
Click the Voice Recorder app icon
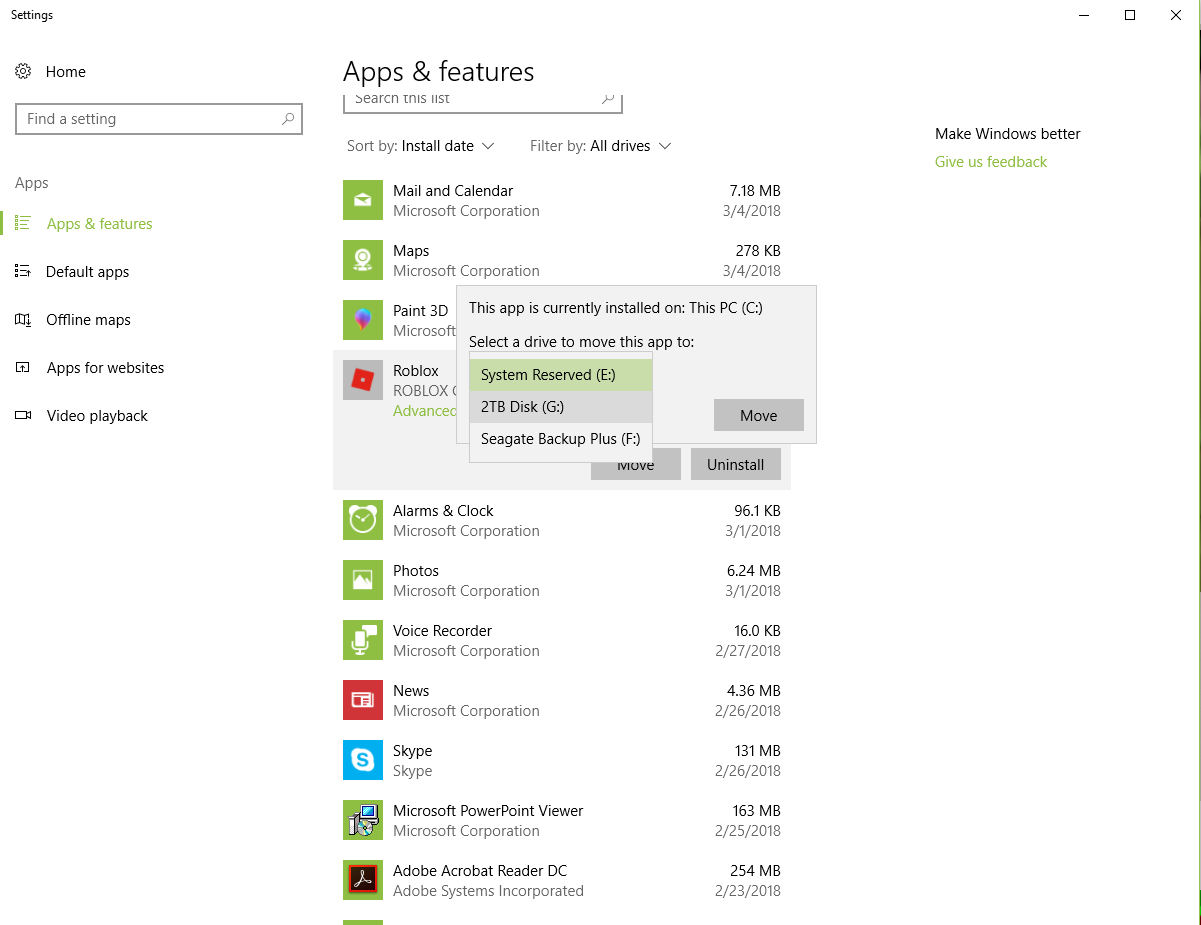tap(363, 640)
